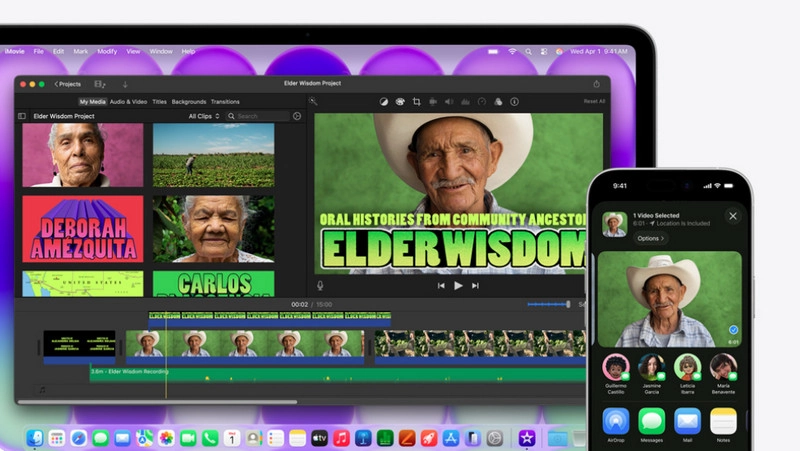Share via AirDrop on iPhone
800x451 pixels.
click(616, 421)
